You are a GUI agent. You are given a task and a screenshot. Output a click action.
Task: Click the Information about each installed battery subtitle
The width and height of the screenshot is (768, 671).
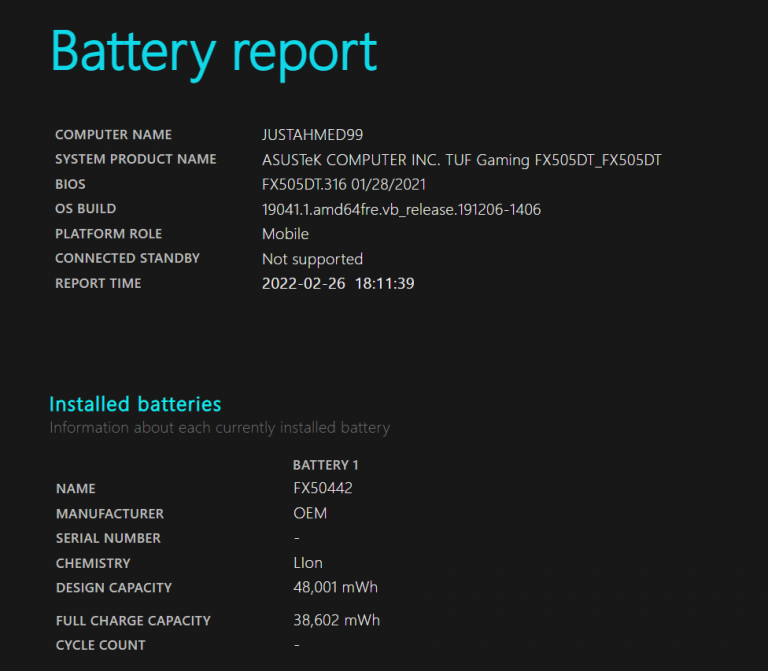[219, 428]
